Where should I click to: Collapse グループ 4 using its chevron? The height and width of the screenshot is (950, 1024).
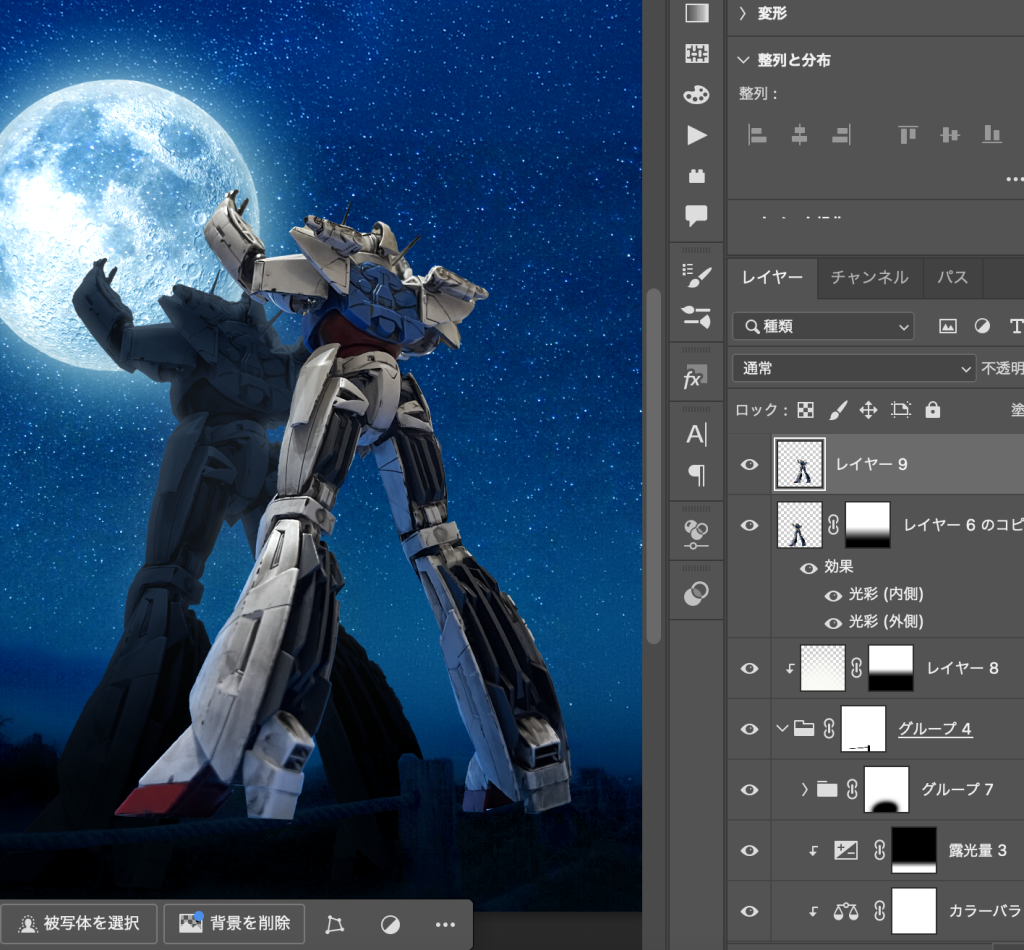783,729
